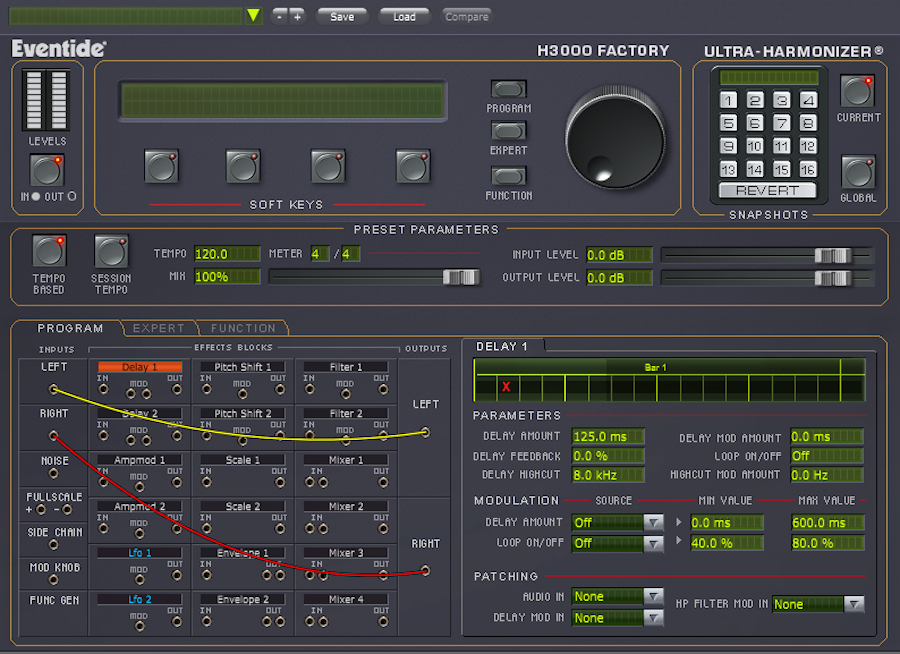
Task: Click the Tempo 120.0 value field
Action: point(227,254)
